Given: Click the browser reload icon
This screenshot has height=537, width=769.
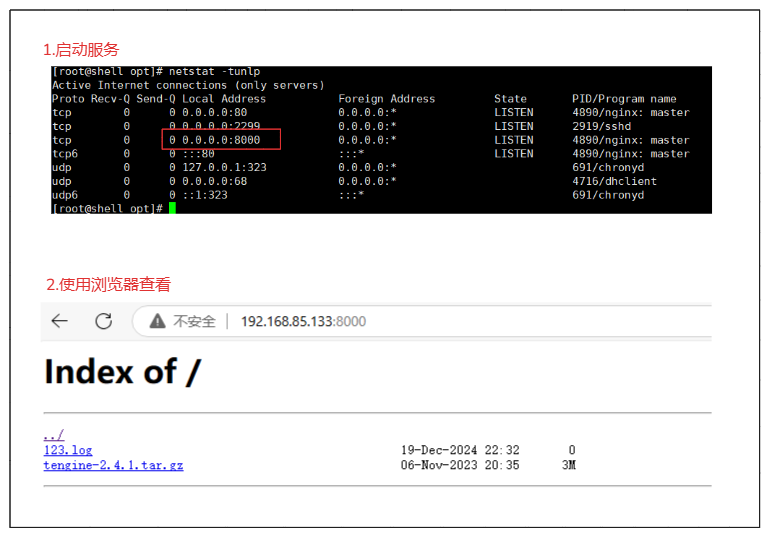Looking at the screenshot, I should click(x=103, y=321).
